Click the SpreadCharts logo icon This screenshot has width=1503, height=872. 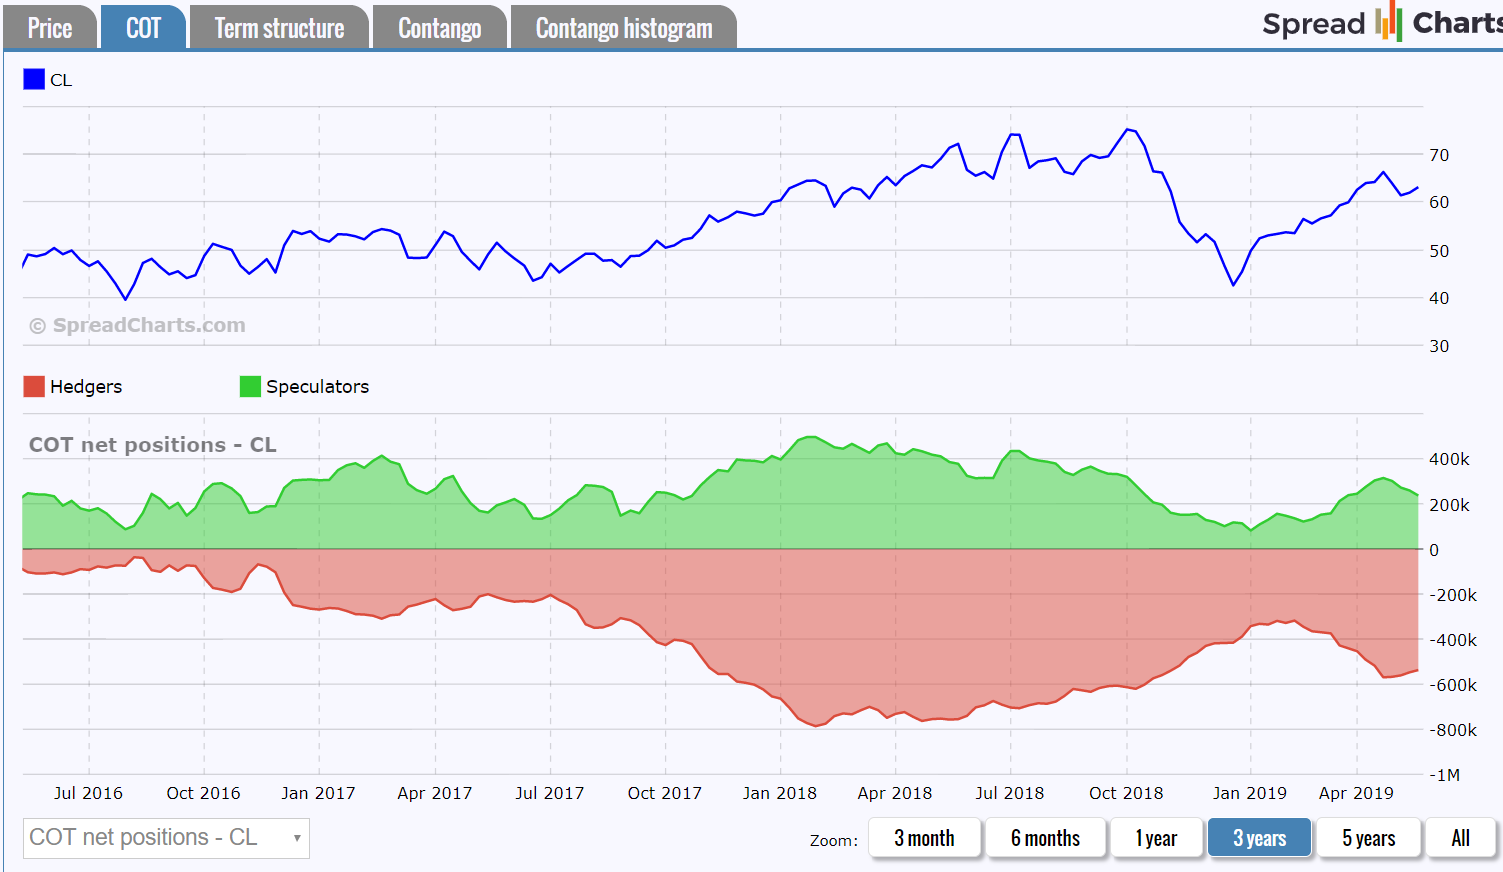pyautogui.click(x=1387, y=22)
